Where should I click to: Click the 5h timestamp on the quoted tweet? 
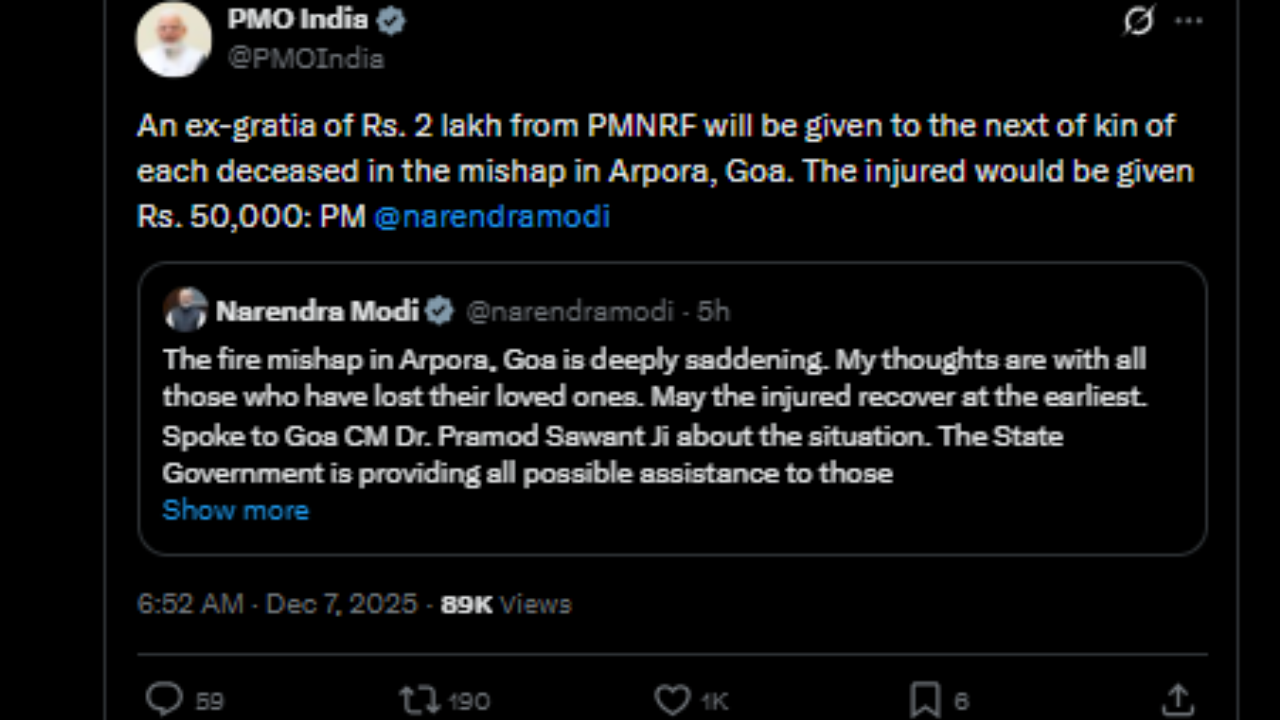(711, 311)
